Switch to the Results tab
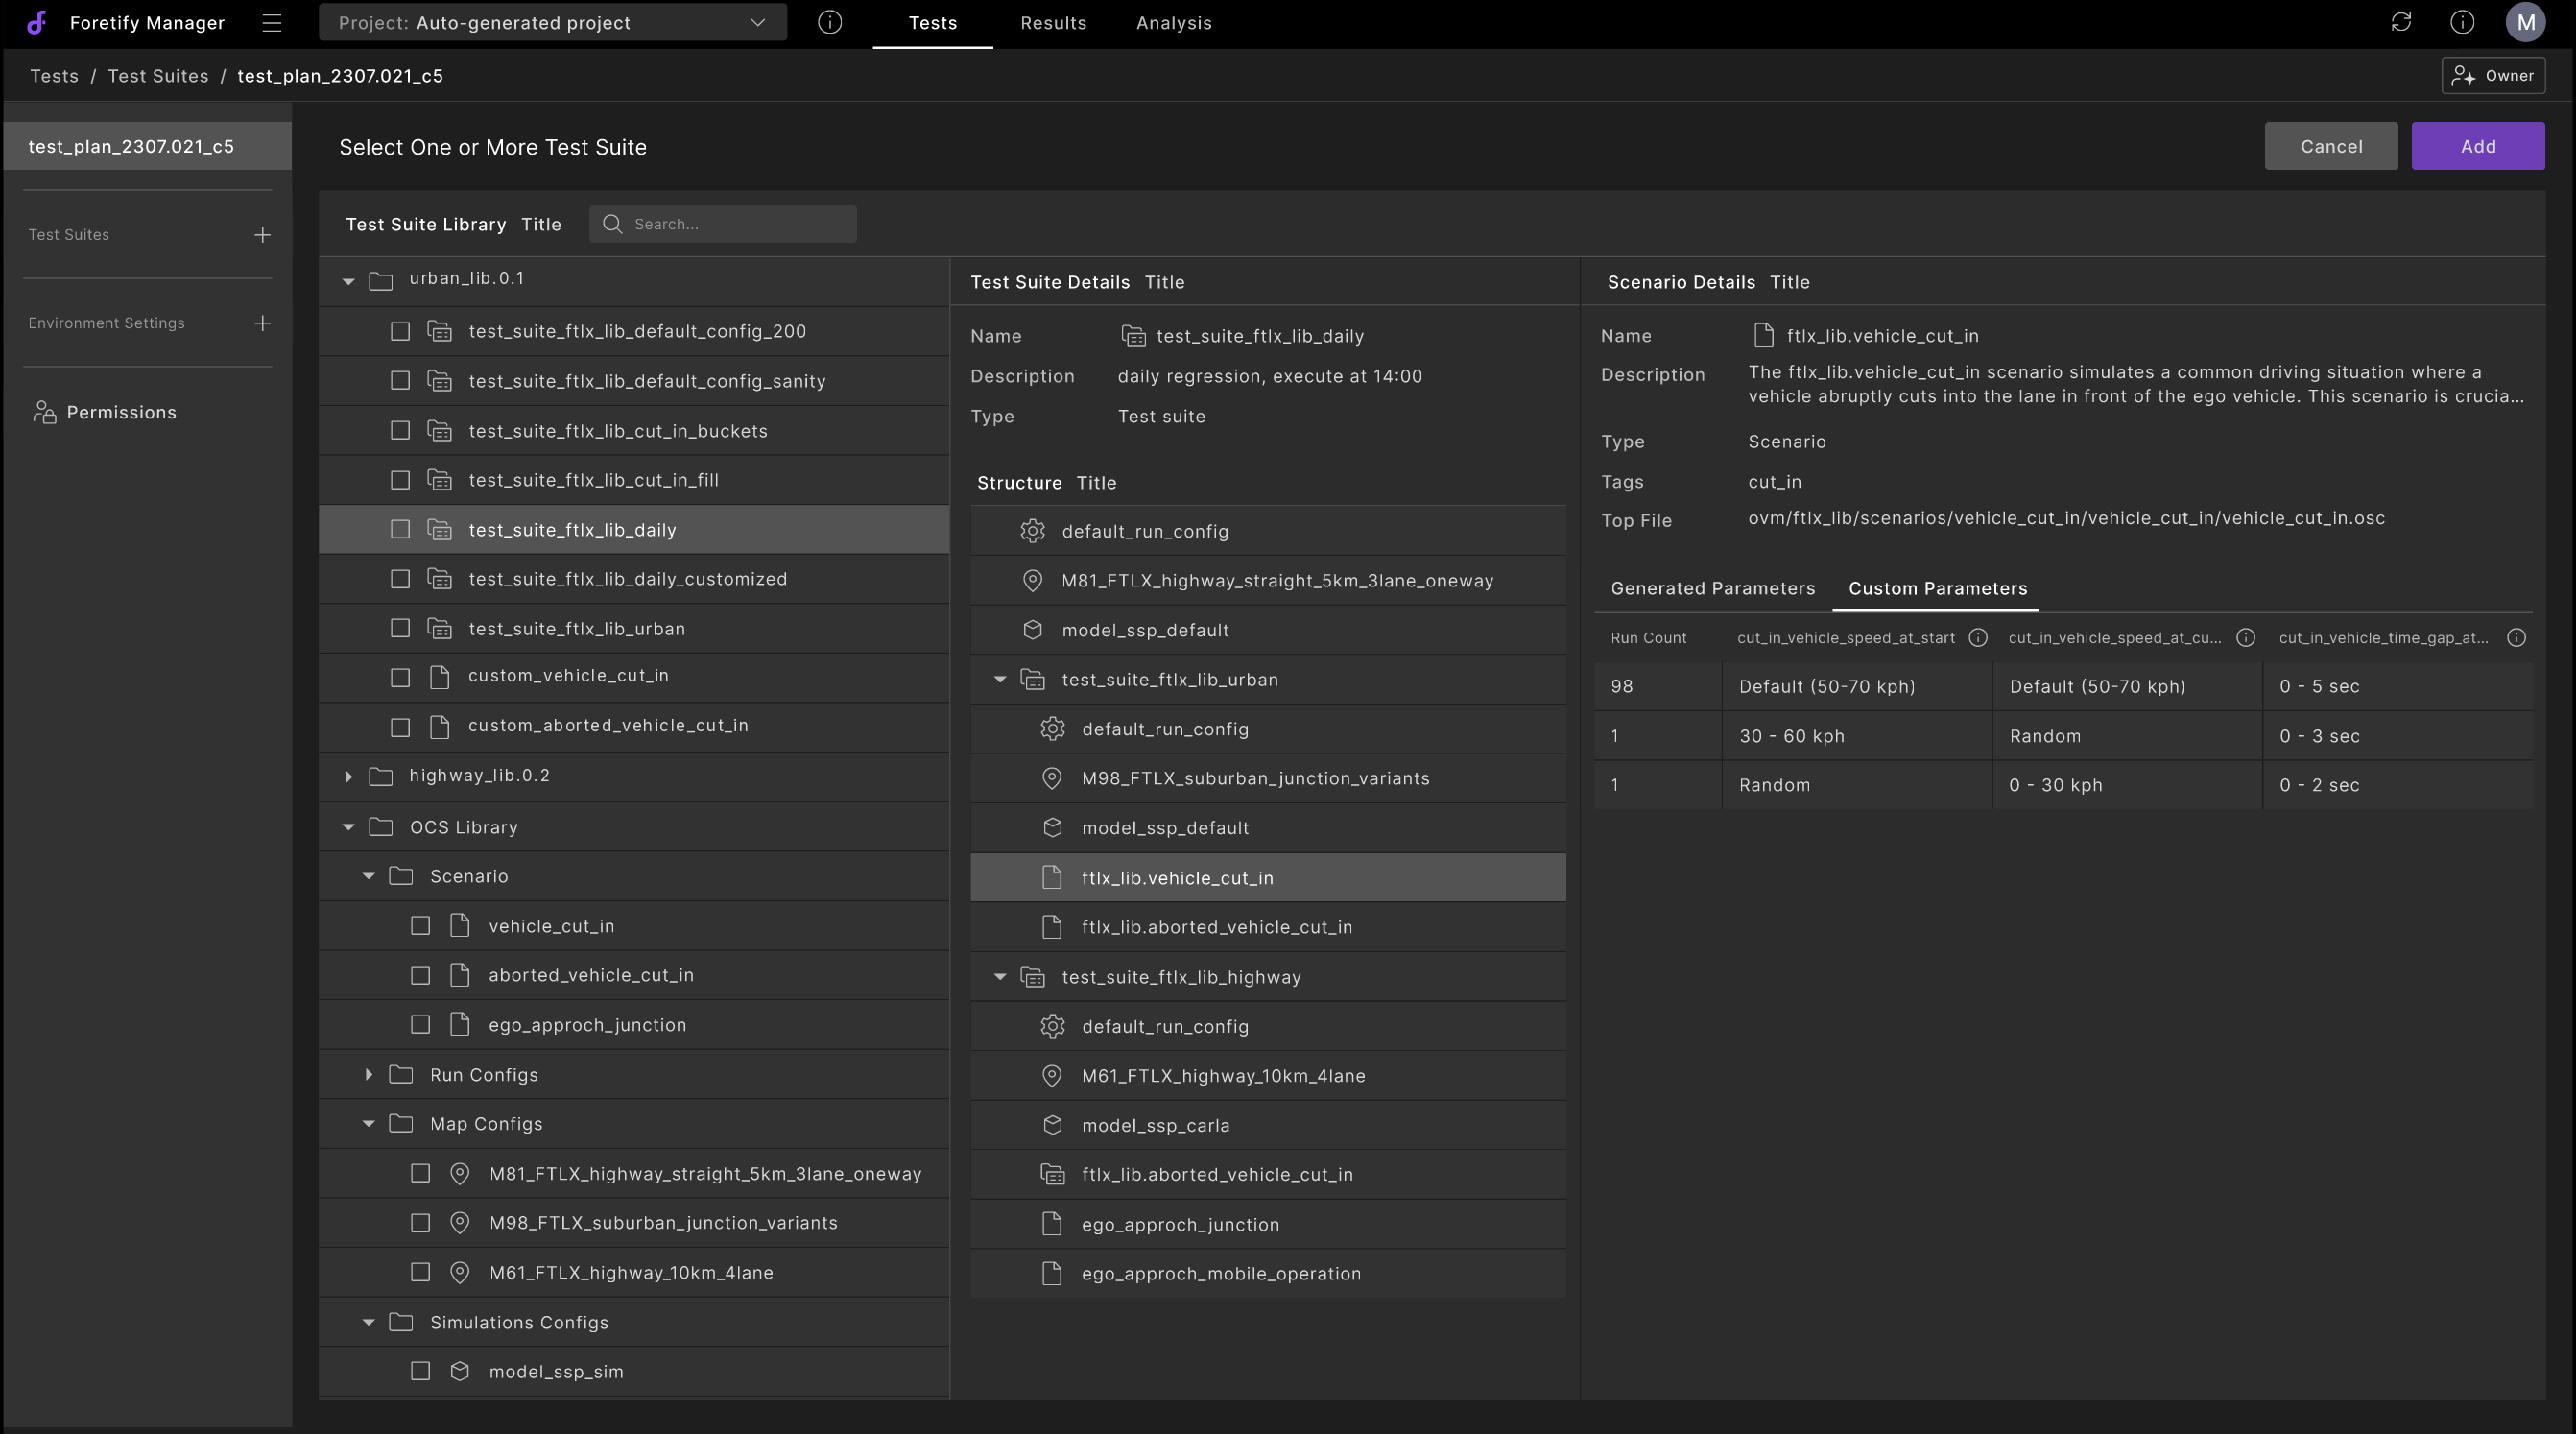The width and height of the screenshot is (2576, 1434). tap(1053, 23)
